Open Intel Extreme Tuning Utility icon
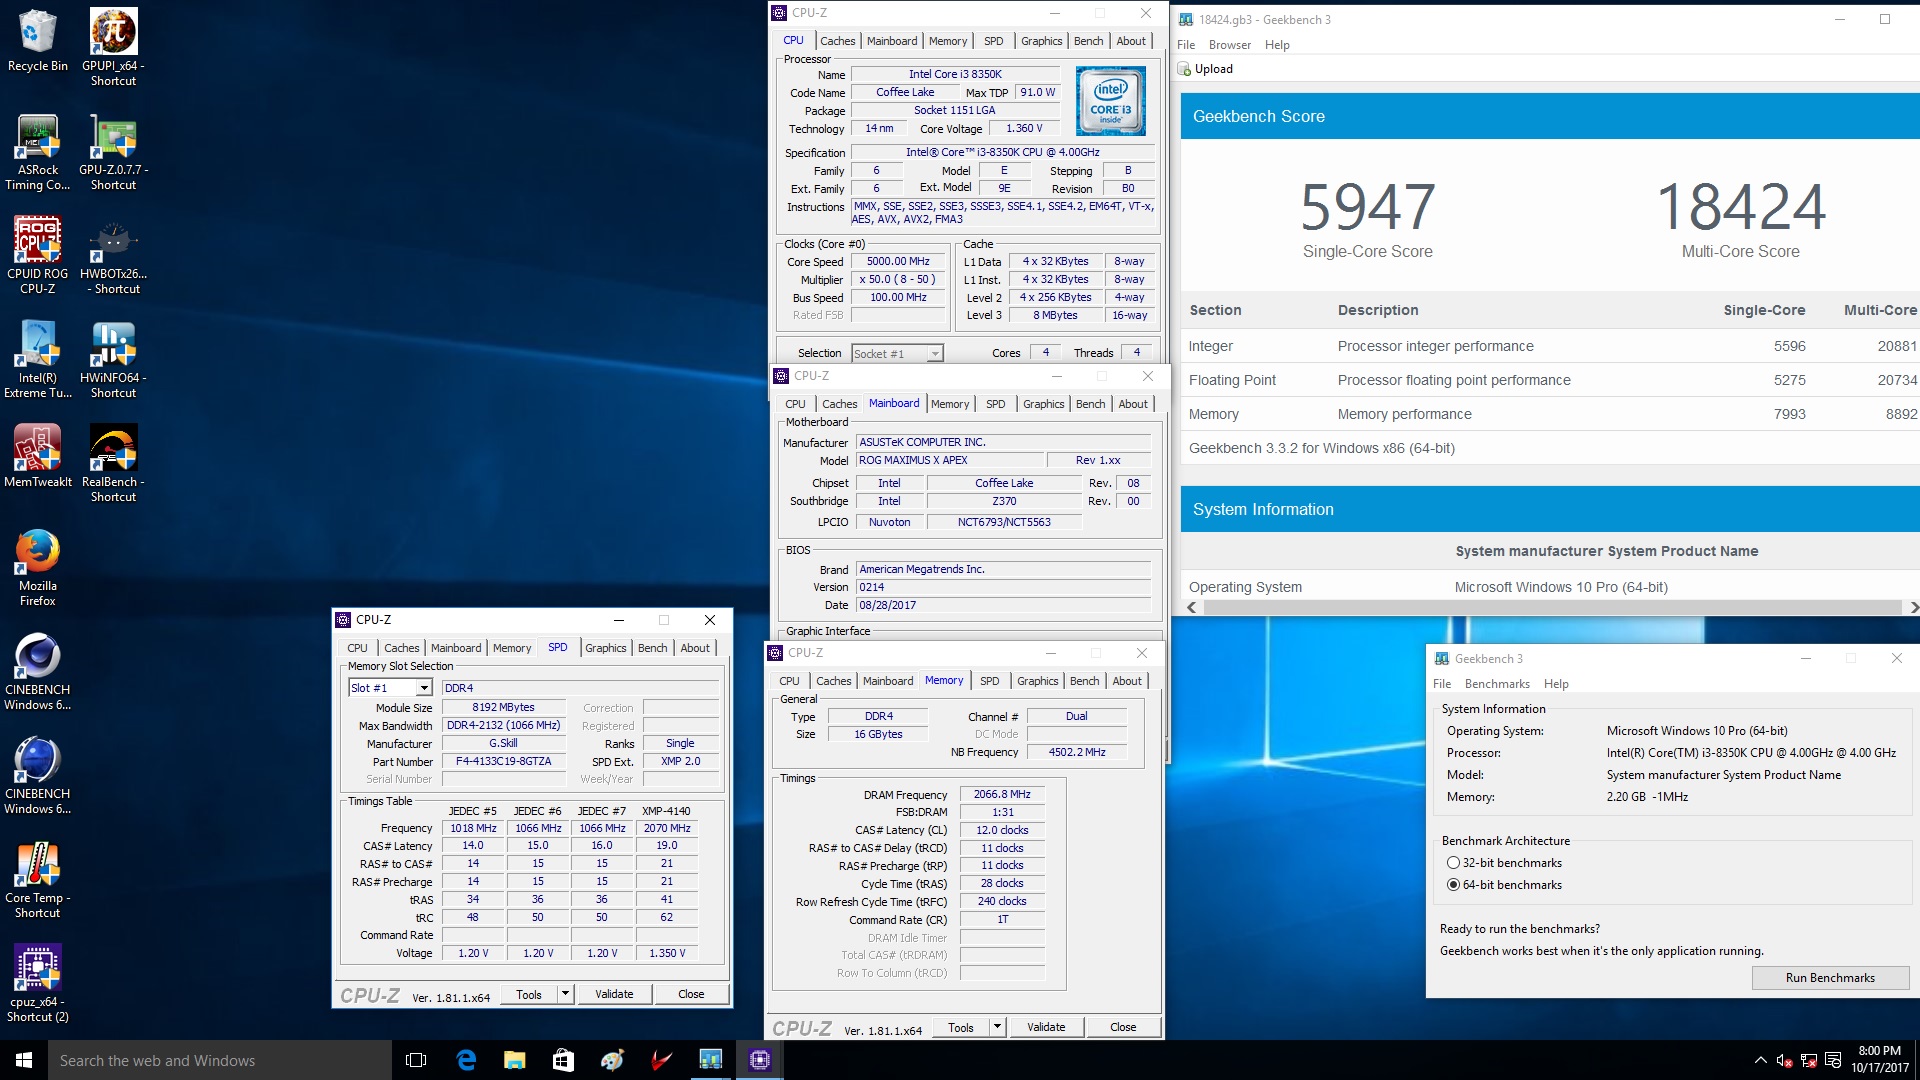1920x1080 pixels. 37,360
